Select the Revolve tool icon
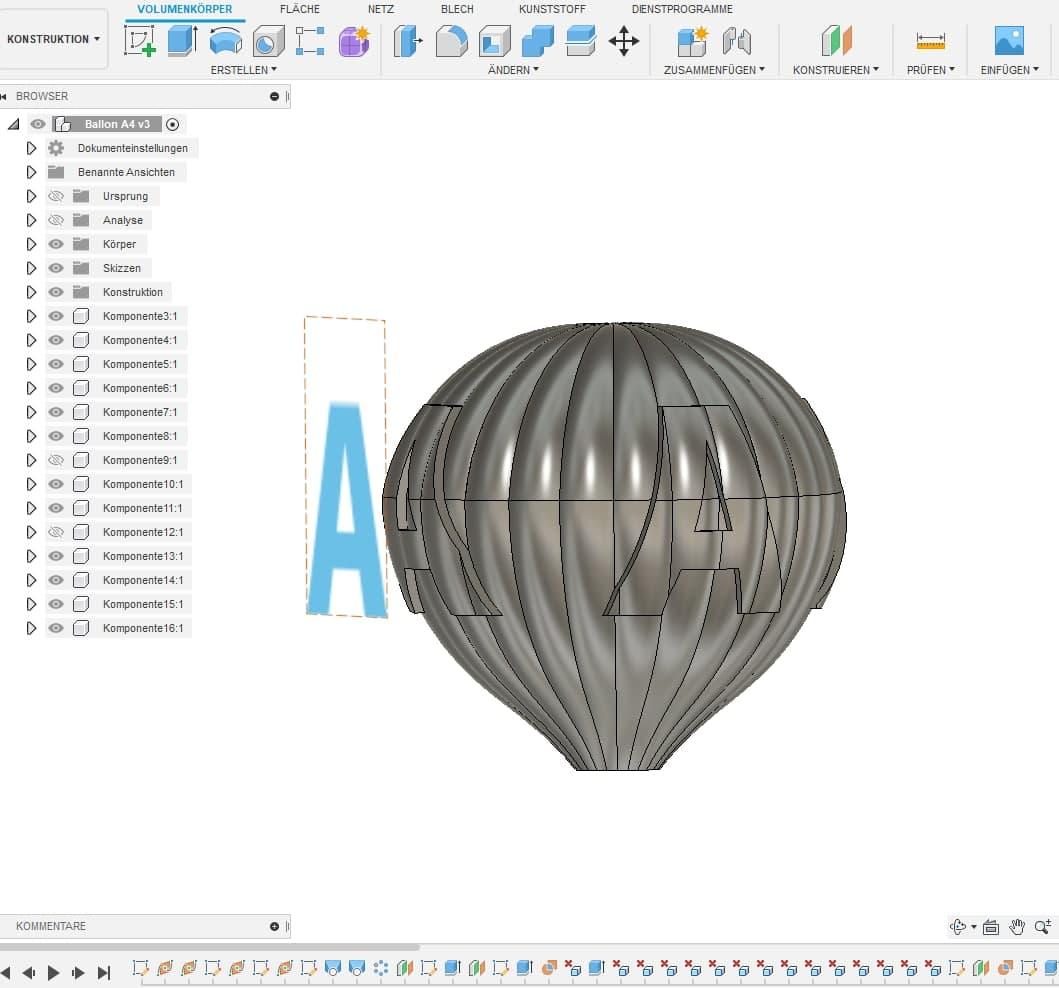The width and height of the screenshot is (1059, 988). (x=226, y=41)
